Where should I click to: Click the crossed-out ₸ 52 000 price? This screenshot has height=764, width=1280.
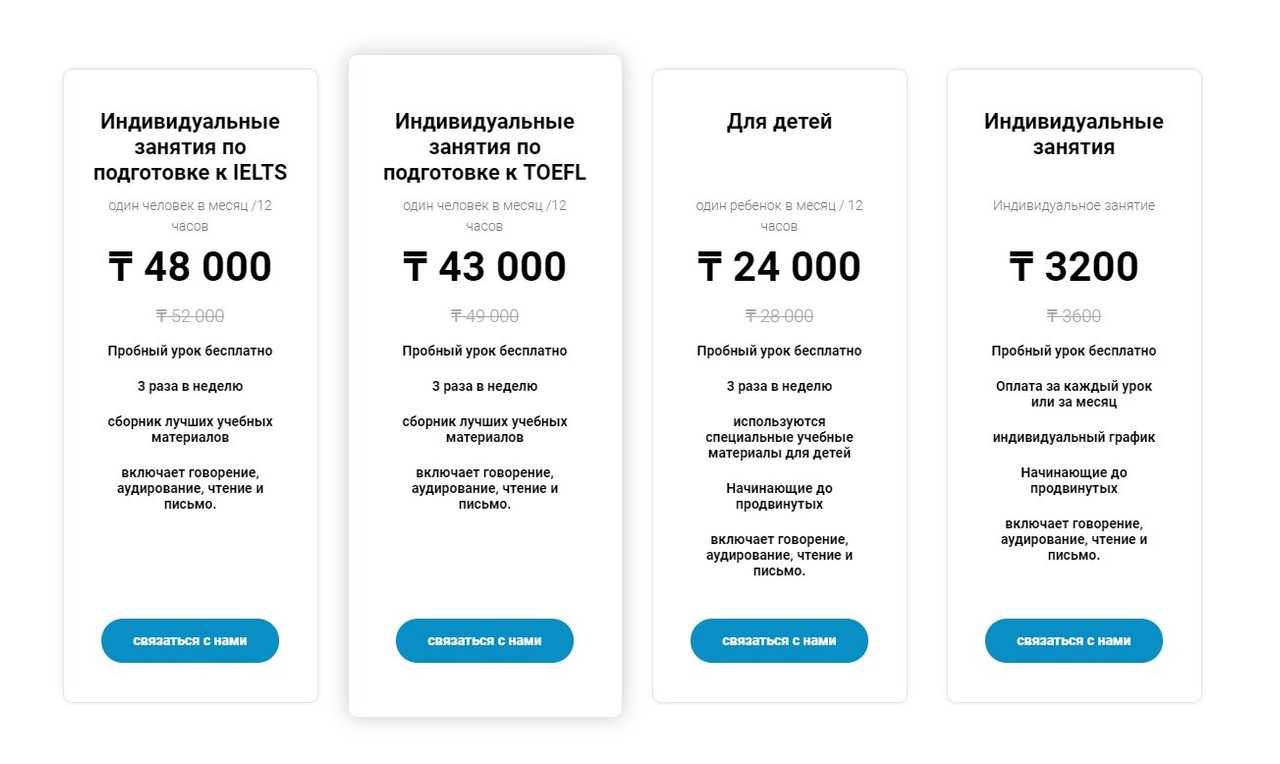(x=190, y=316)
